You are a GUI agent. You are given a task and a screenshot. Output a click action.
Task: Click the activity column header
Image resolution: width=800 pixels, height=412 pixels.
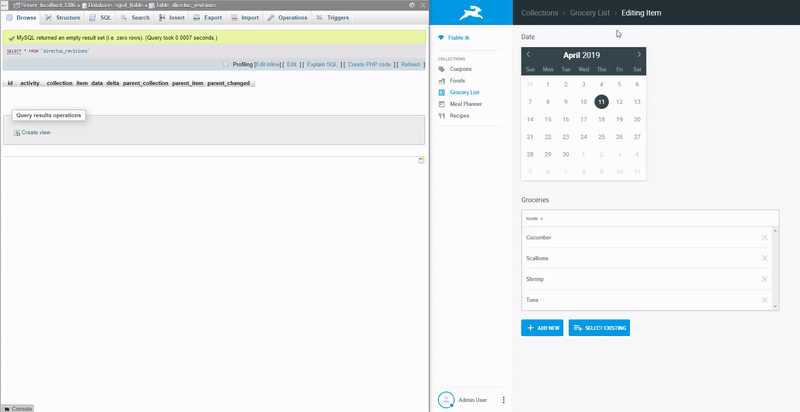pos(30,83)
